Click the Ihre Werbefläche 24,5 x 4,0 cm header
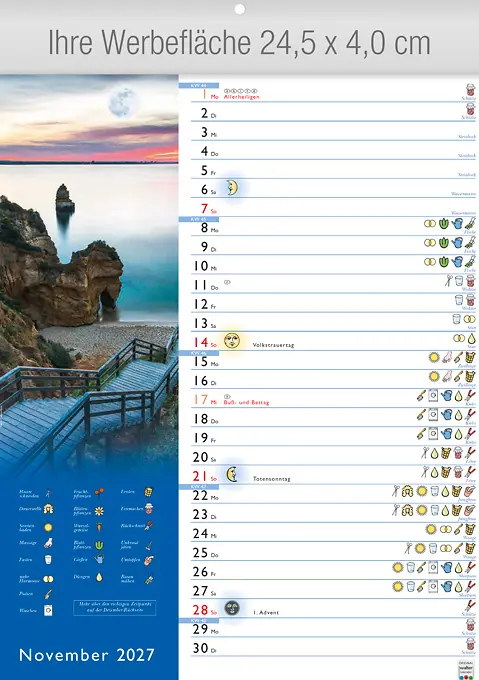Viewport: 479px width, 680px height. point(239,43)
